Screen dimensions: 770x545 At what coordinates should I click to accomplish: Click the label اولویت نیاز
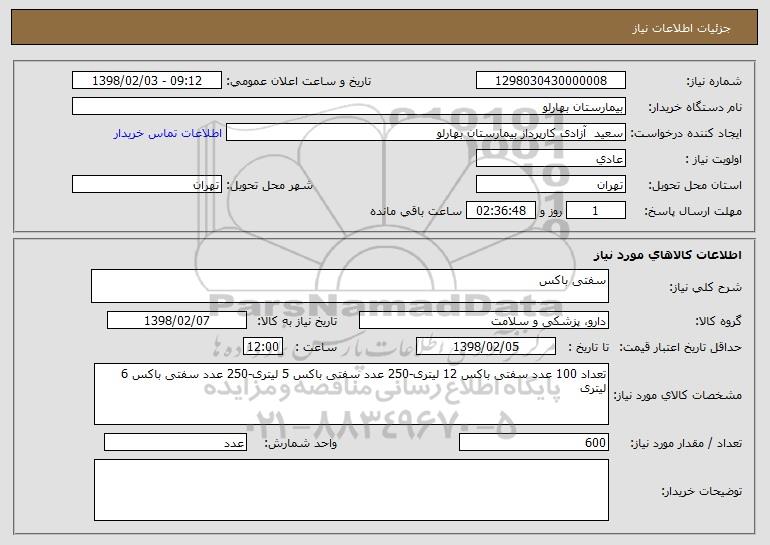(714, 159)
